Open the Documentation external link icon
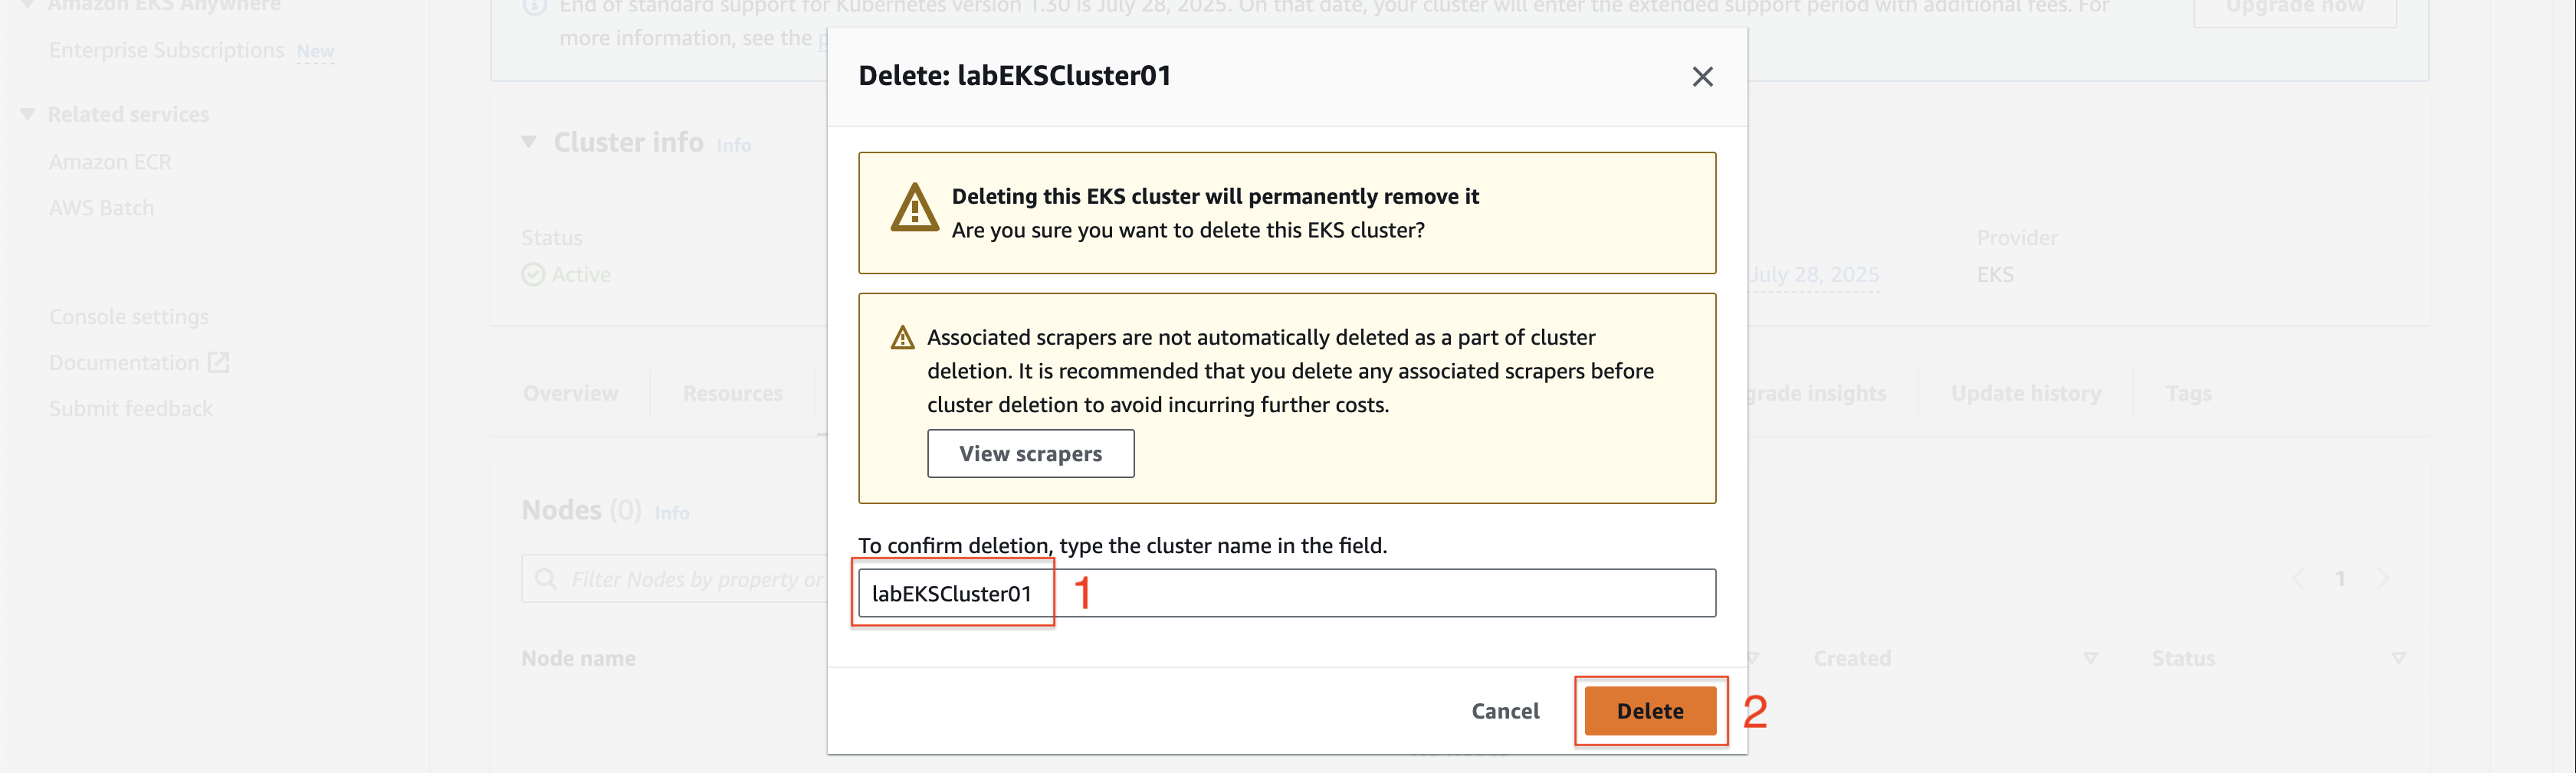 [219, 362]
